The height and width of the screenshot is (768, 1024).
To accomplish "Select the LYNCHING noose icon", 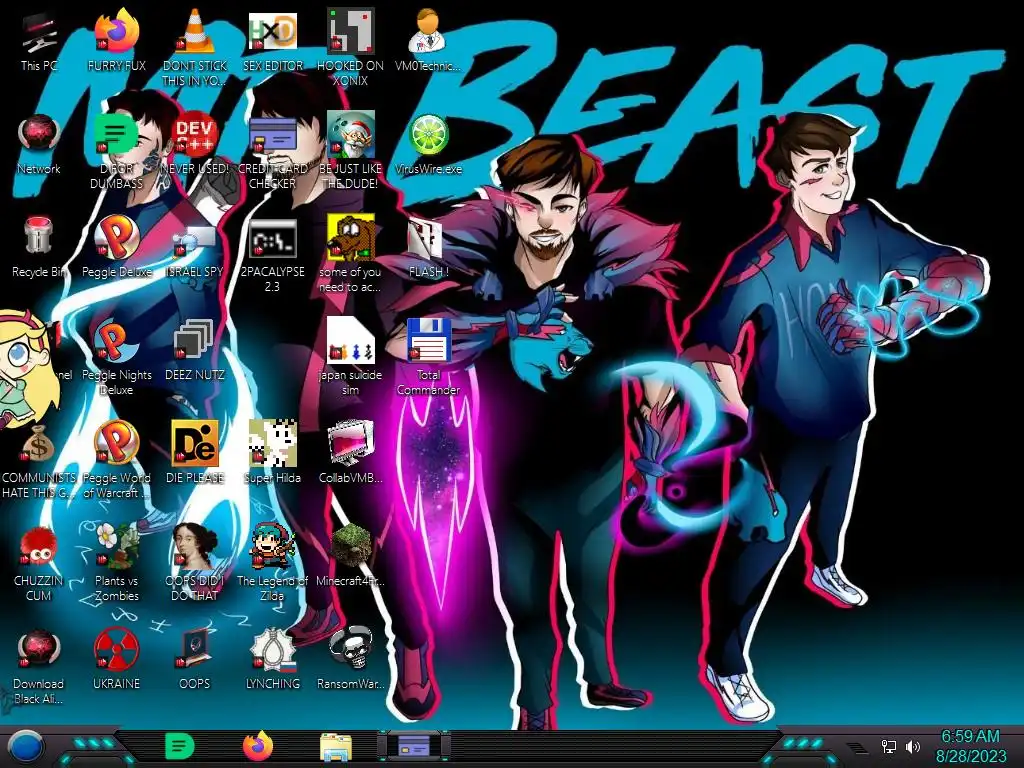I will coord(272,649).
